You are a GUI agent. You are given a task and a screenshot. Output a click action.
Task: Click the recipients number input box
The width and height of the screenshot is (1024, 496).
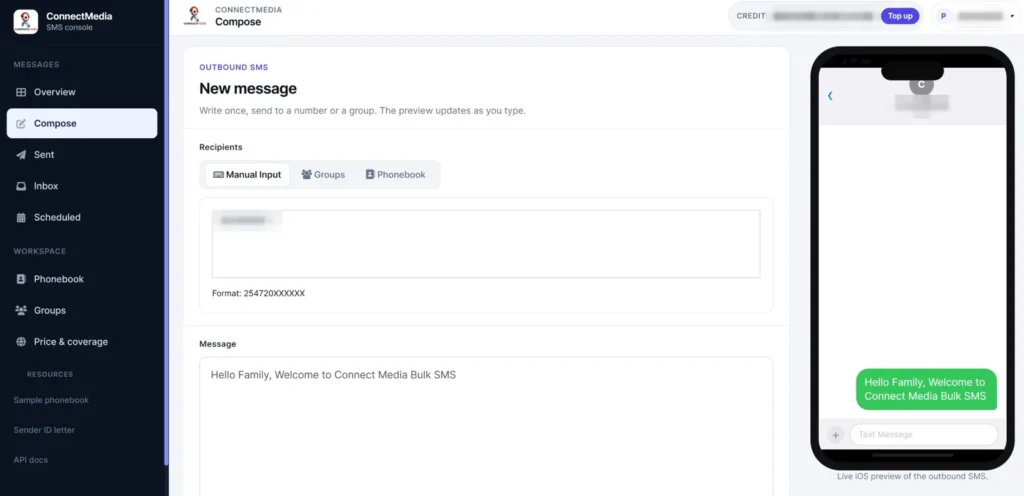tap(486, 243)
